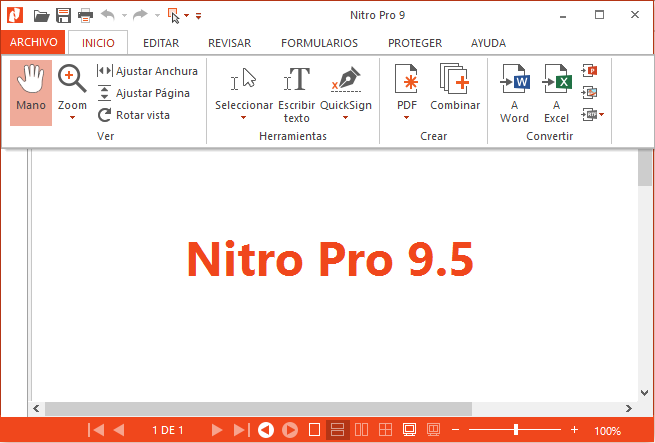Click Ajustar Página fit page
This screenshot has height=443, width=655.
click(144, 93)
